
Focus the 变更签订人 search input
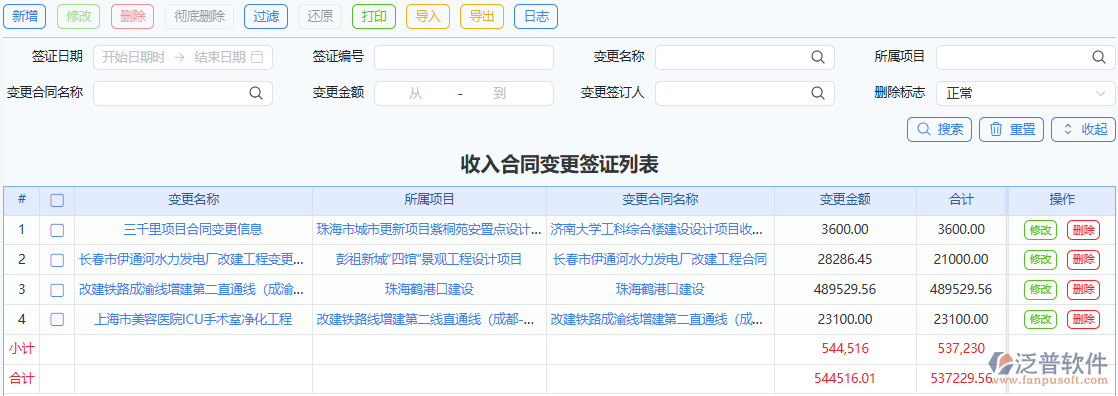click(744, 93)
